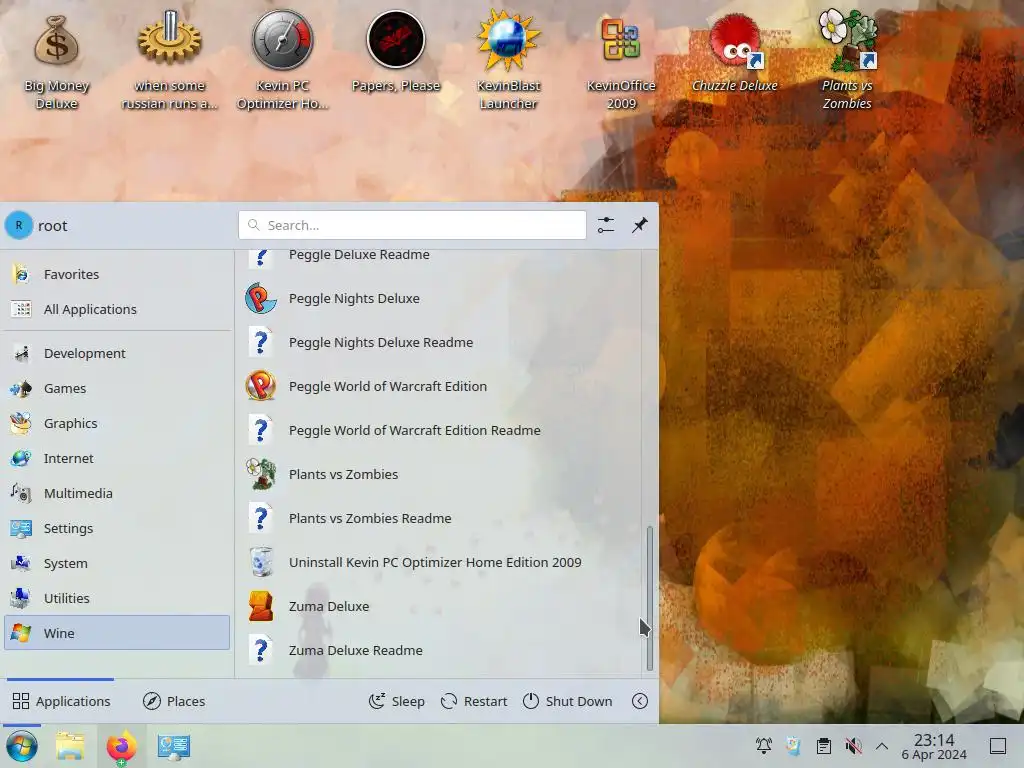1024x768 pixels.
Task: Open Papers, Please desktop icon
Action: click(x=396, y=52)
